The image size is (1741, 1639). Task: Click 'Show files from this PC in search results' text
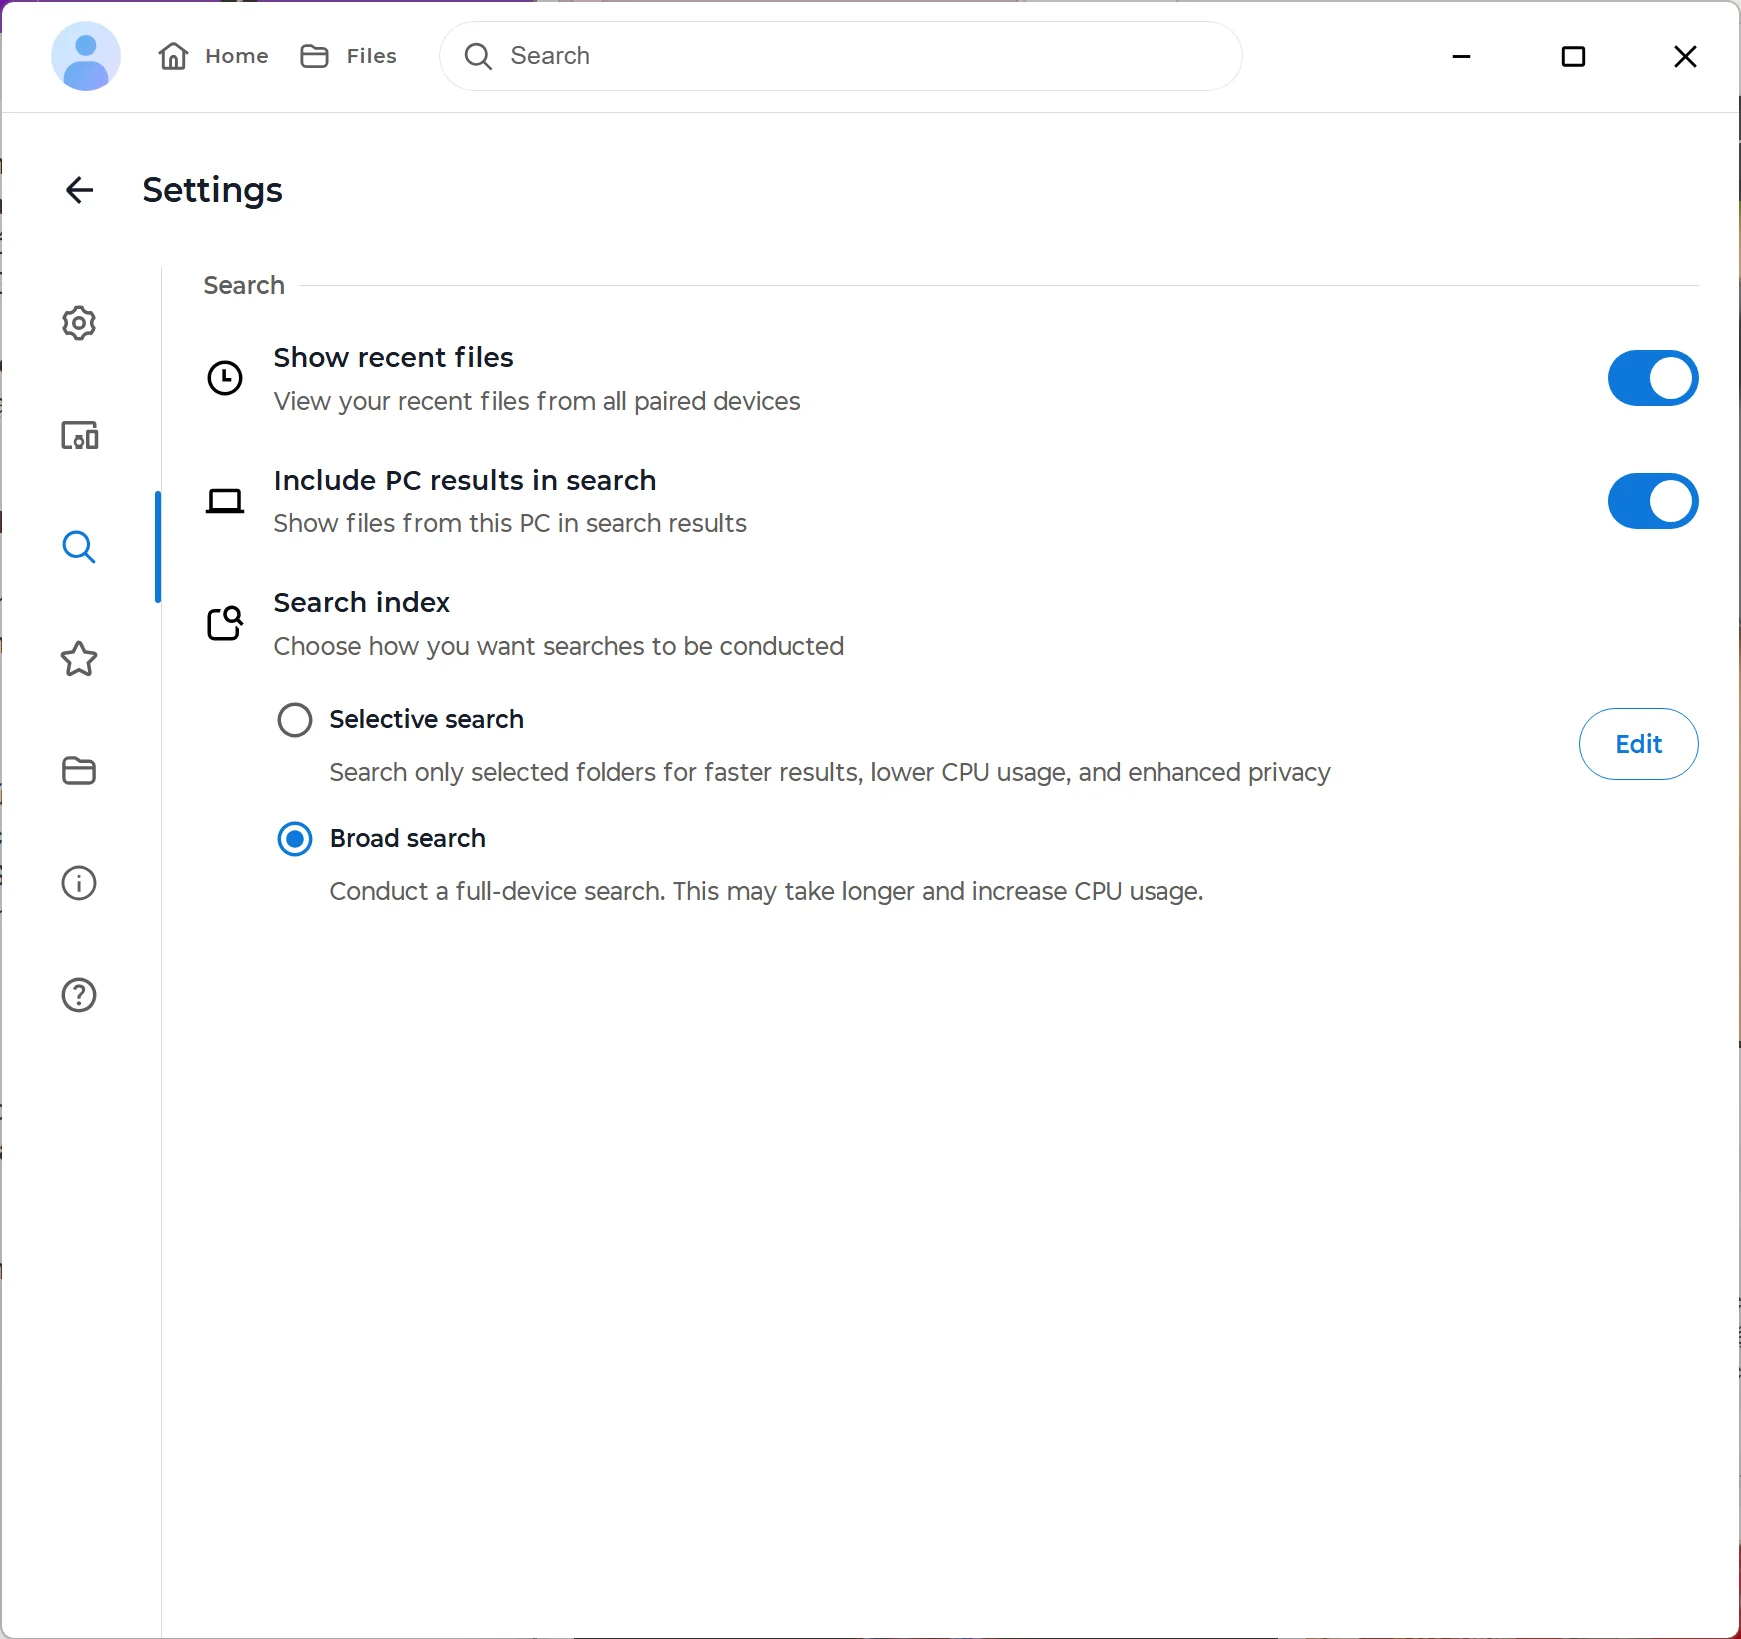coord(510,523)
